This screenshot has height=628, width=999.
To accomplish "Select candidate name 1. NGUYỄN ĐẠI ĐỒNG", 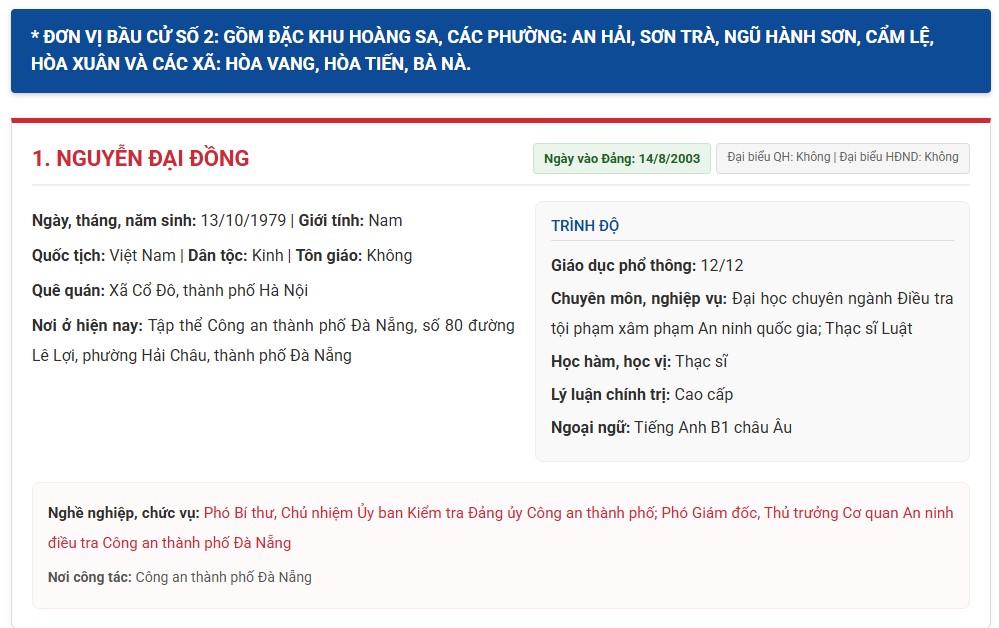I will pos(140,159).
